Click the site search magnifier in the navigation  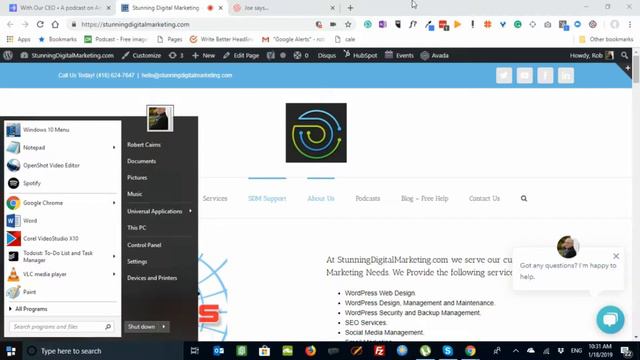524,198
